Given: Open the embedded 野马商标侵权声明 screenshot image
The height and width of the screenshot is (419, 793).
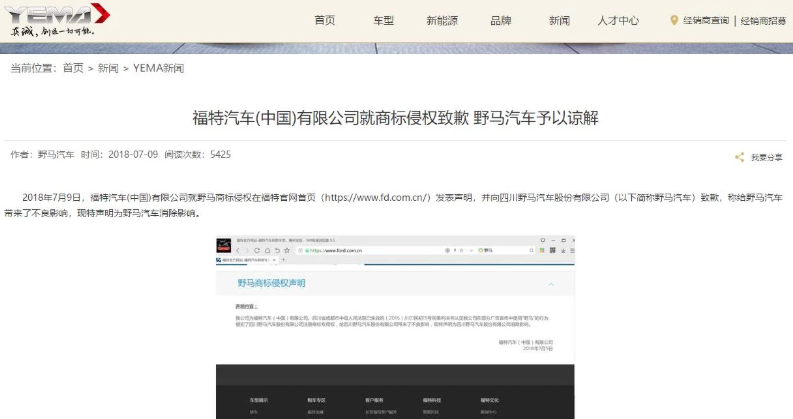Looking at the screenshot, I should [395, 327].
